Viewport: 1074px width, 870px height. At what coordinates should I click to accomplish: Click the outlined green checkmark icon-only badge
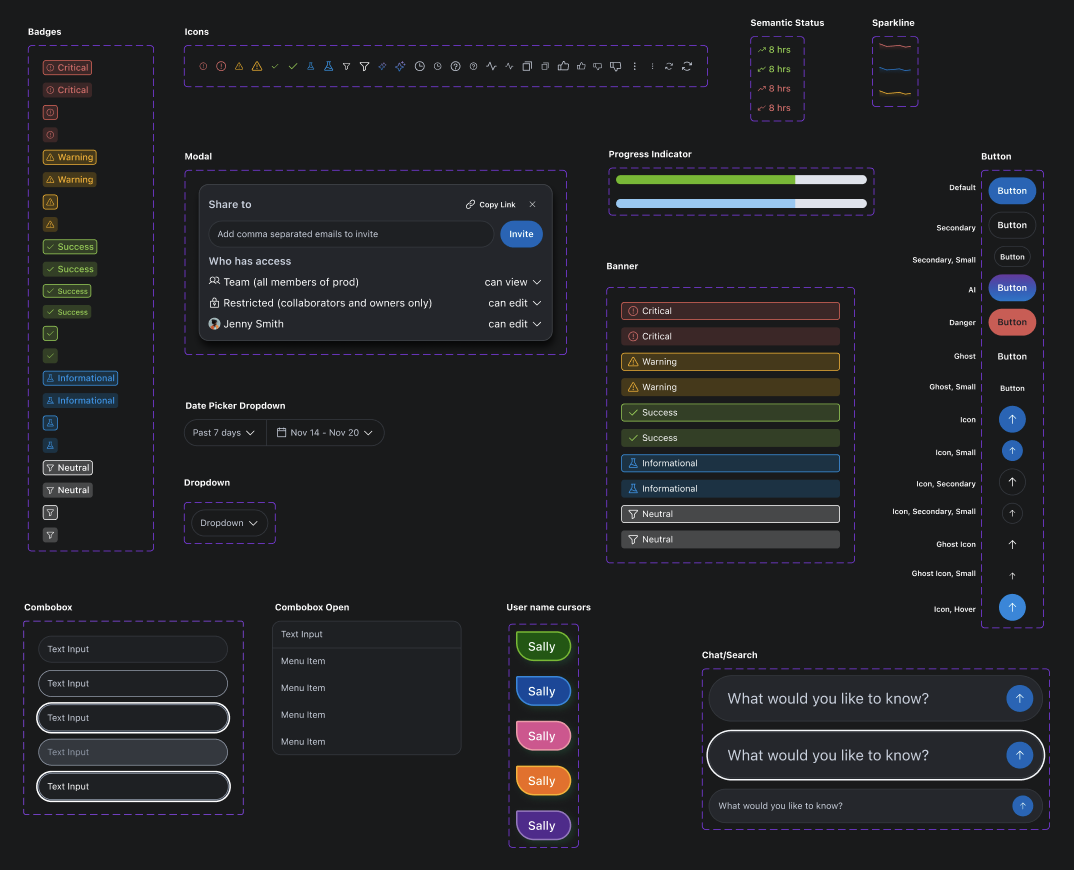(50, 334)
